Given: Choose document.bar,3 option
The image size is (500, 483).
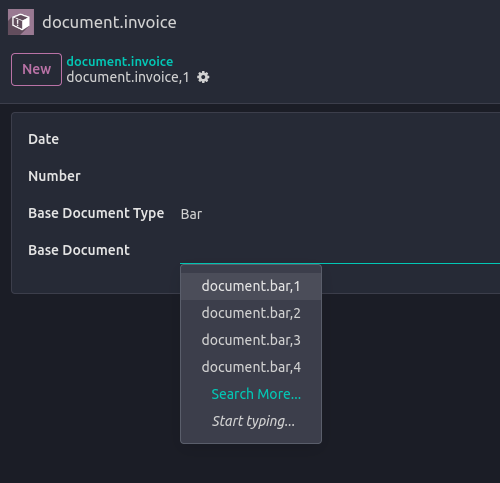Looking at the screenshot, I should point(251,340).
